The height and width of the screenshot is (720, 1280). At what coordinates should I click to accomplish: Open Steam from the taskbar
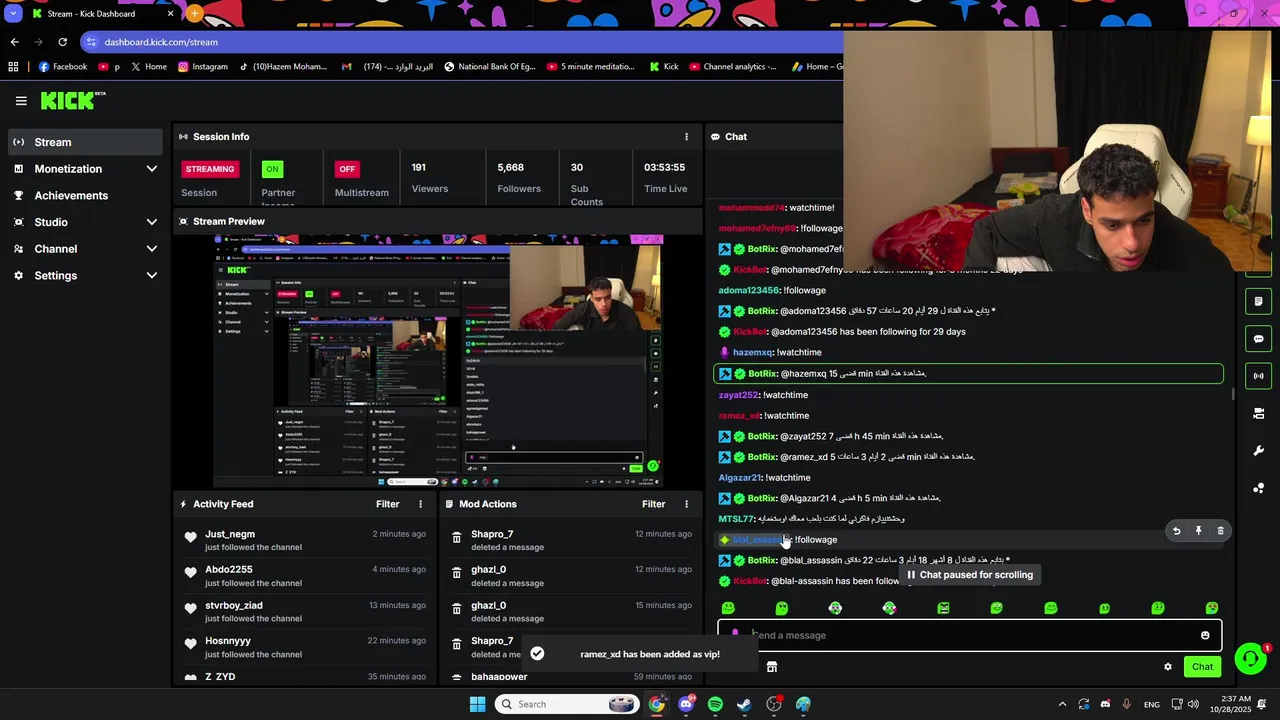(744, 704)
